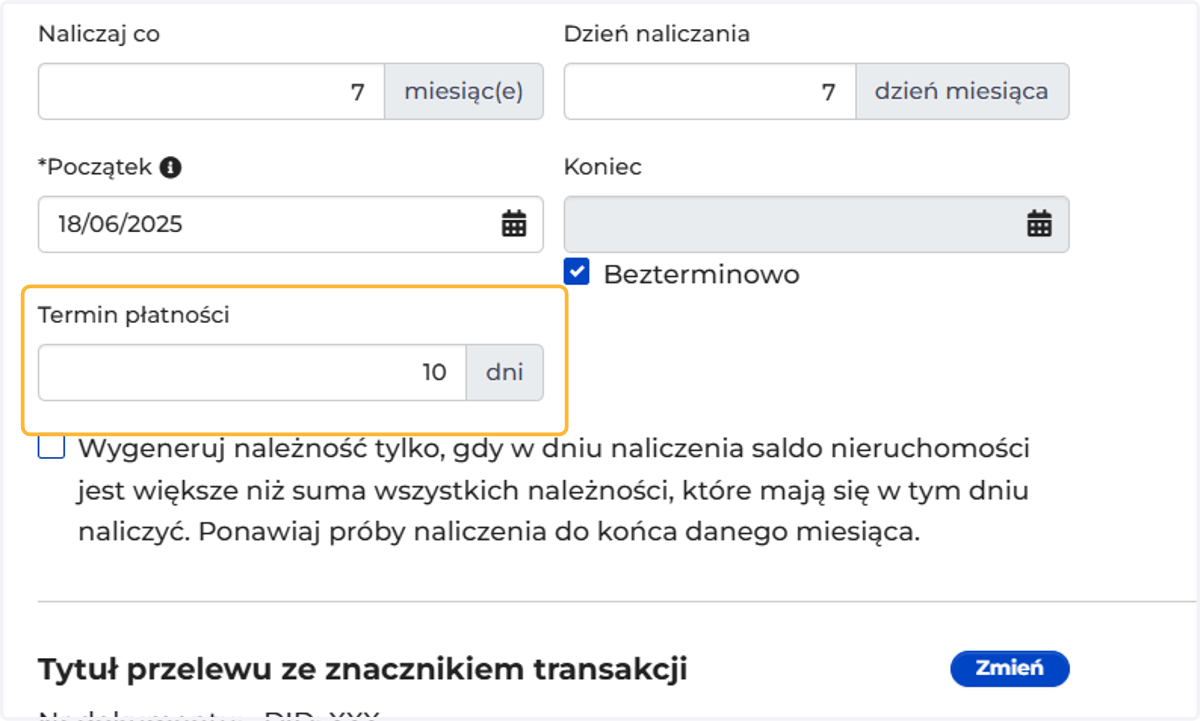Focus the Naliczaj co number field
This screenshot has height=721, width=1200.
[x=211, y=92]
